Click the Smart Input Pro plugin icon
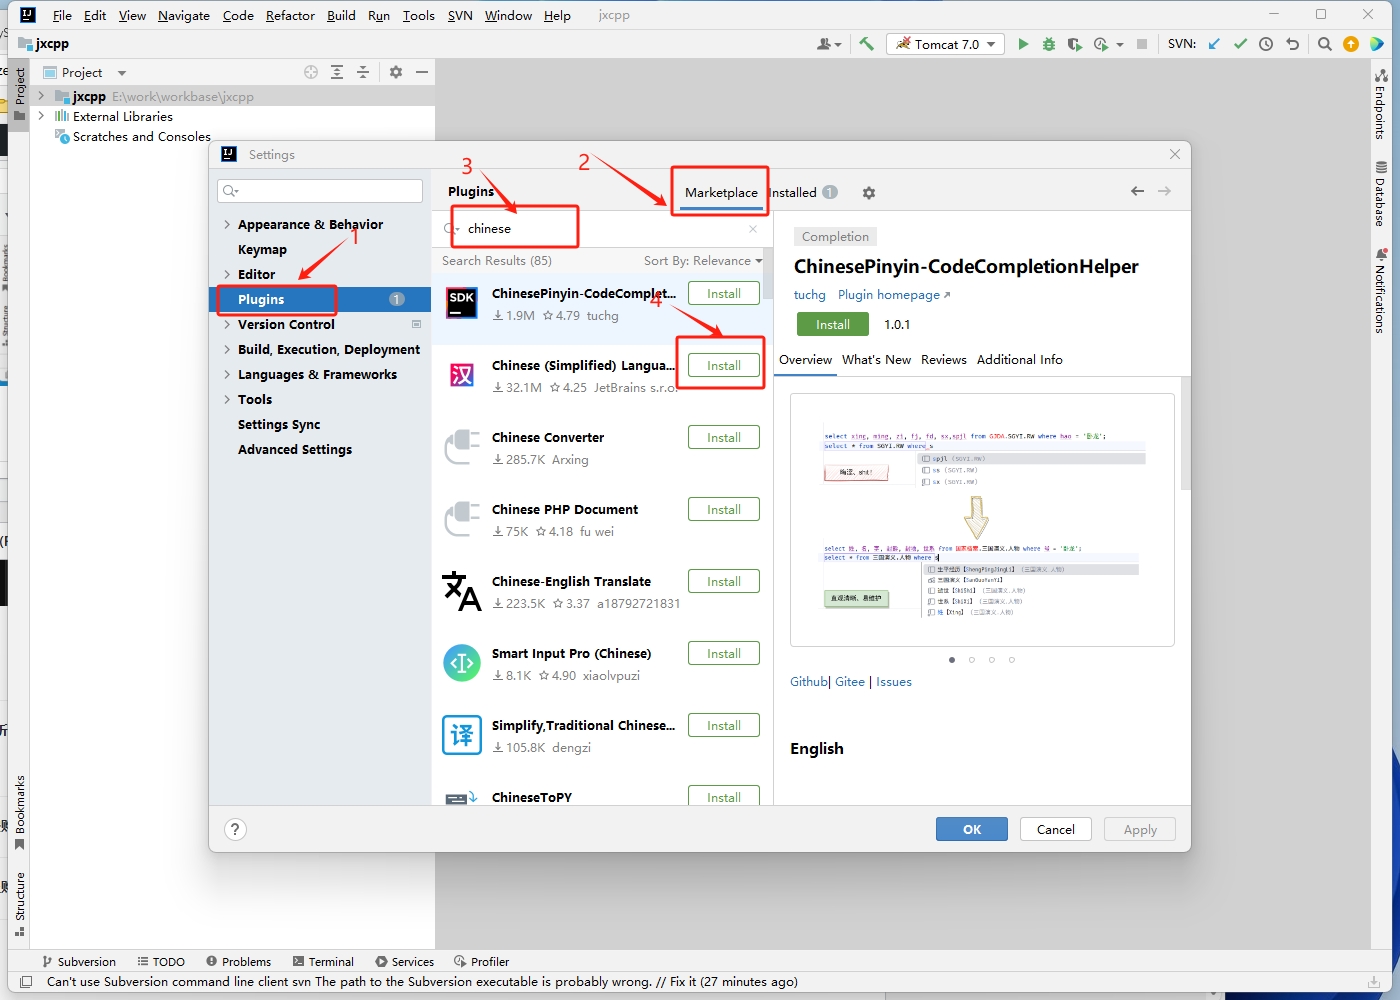Image resolution: width=1400 pixels, height=1000 pixels. 462,663
